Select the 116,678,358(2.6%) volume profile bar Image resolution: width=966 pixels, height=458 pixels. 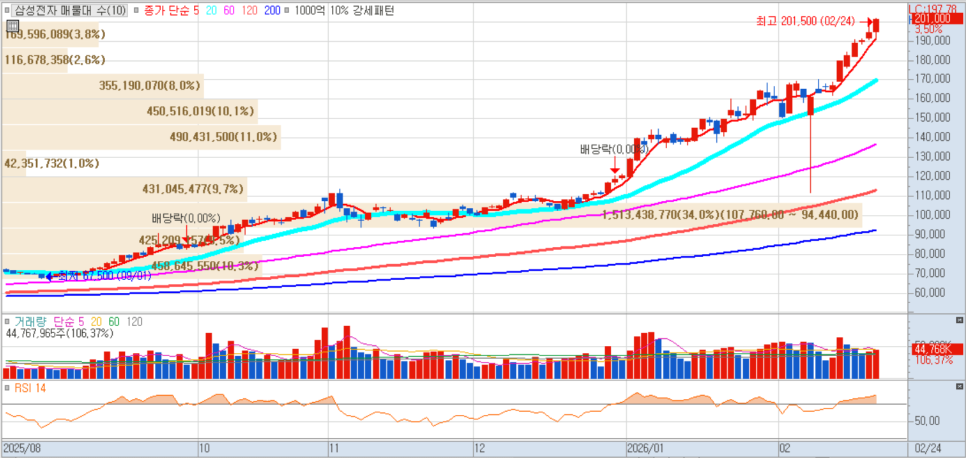coord(35,60)
